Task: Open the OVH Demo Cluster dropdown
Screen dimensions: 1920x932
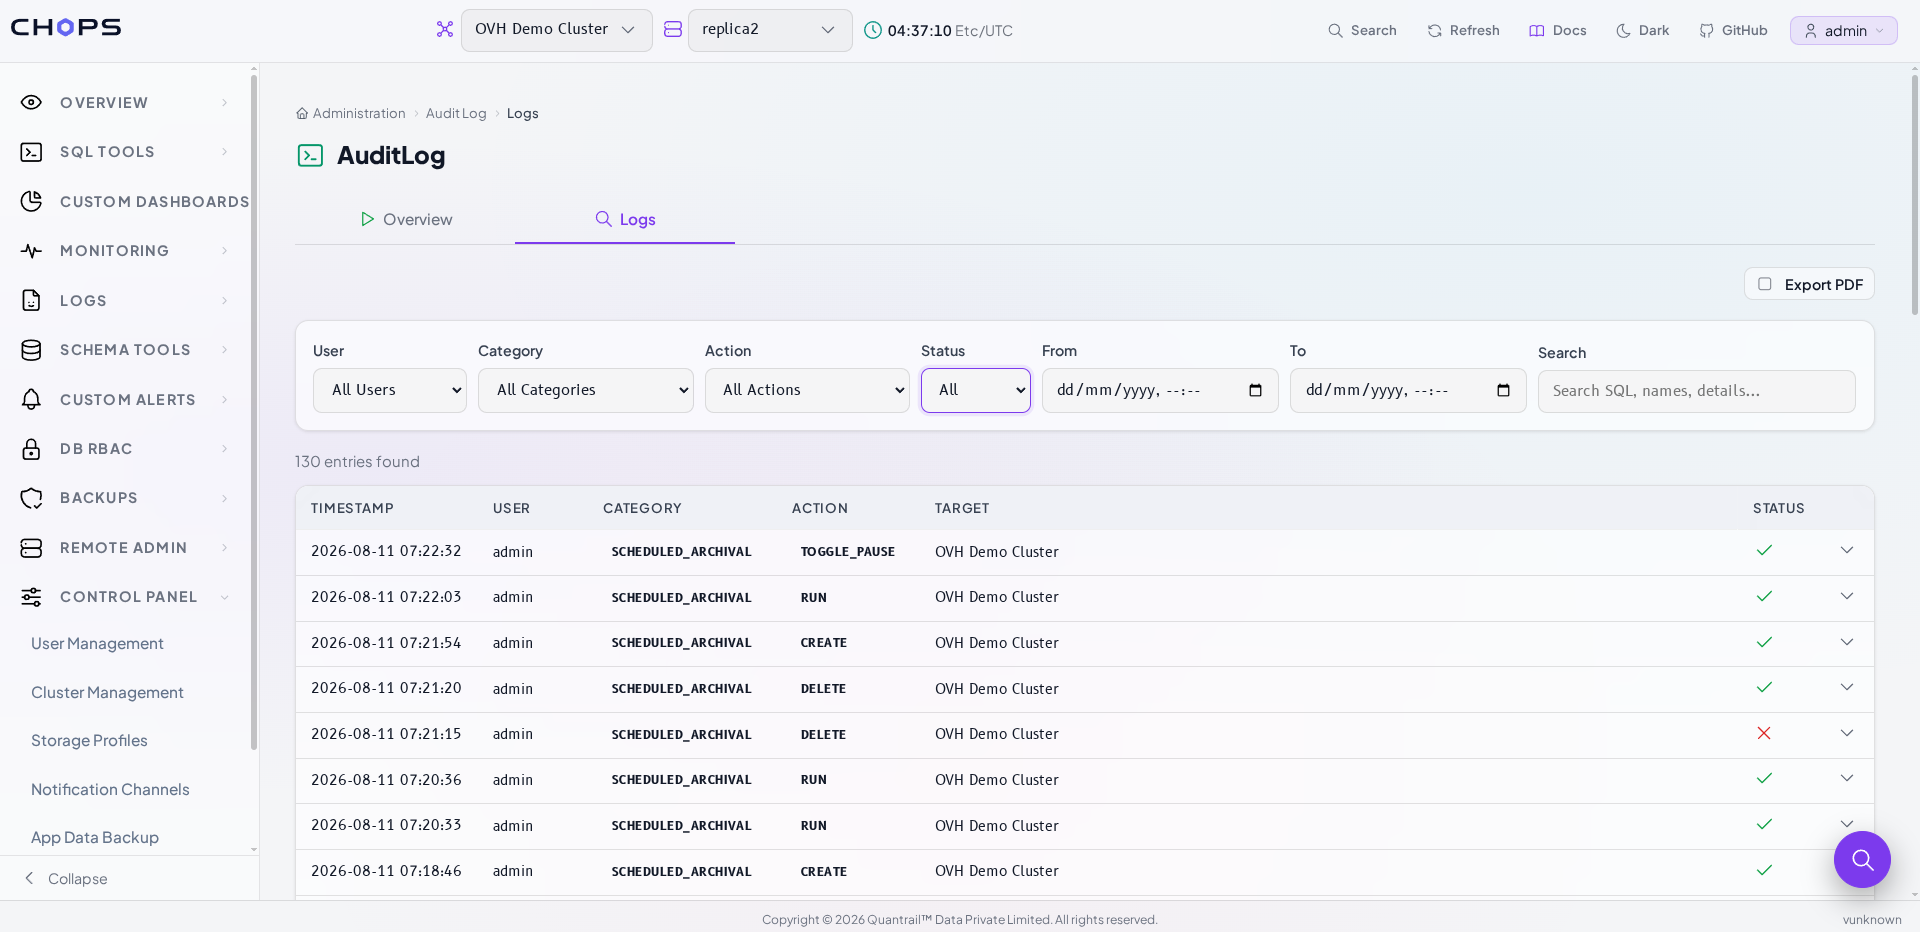Action: (x=557, y=30)
